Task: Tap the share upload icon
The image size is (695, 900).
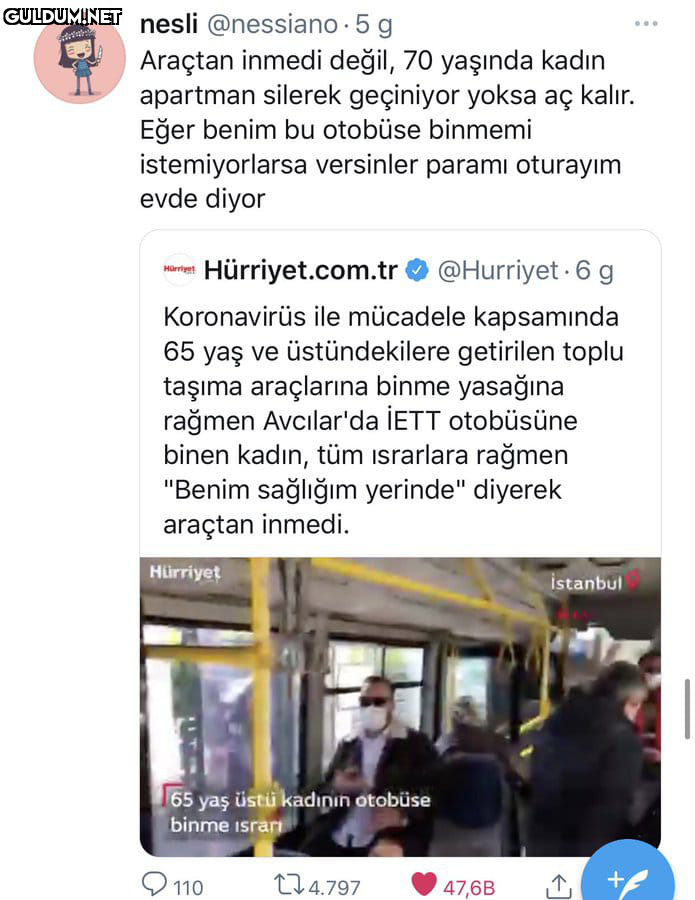Action: 558,886
